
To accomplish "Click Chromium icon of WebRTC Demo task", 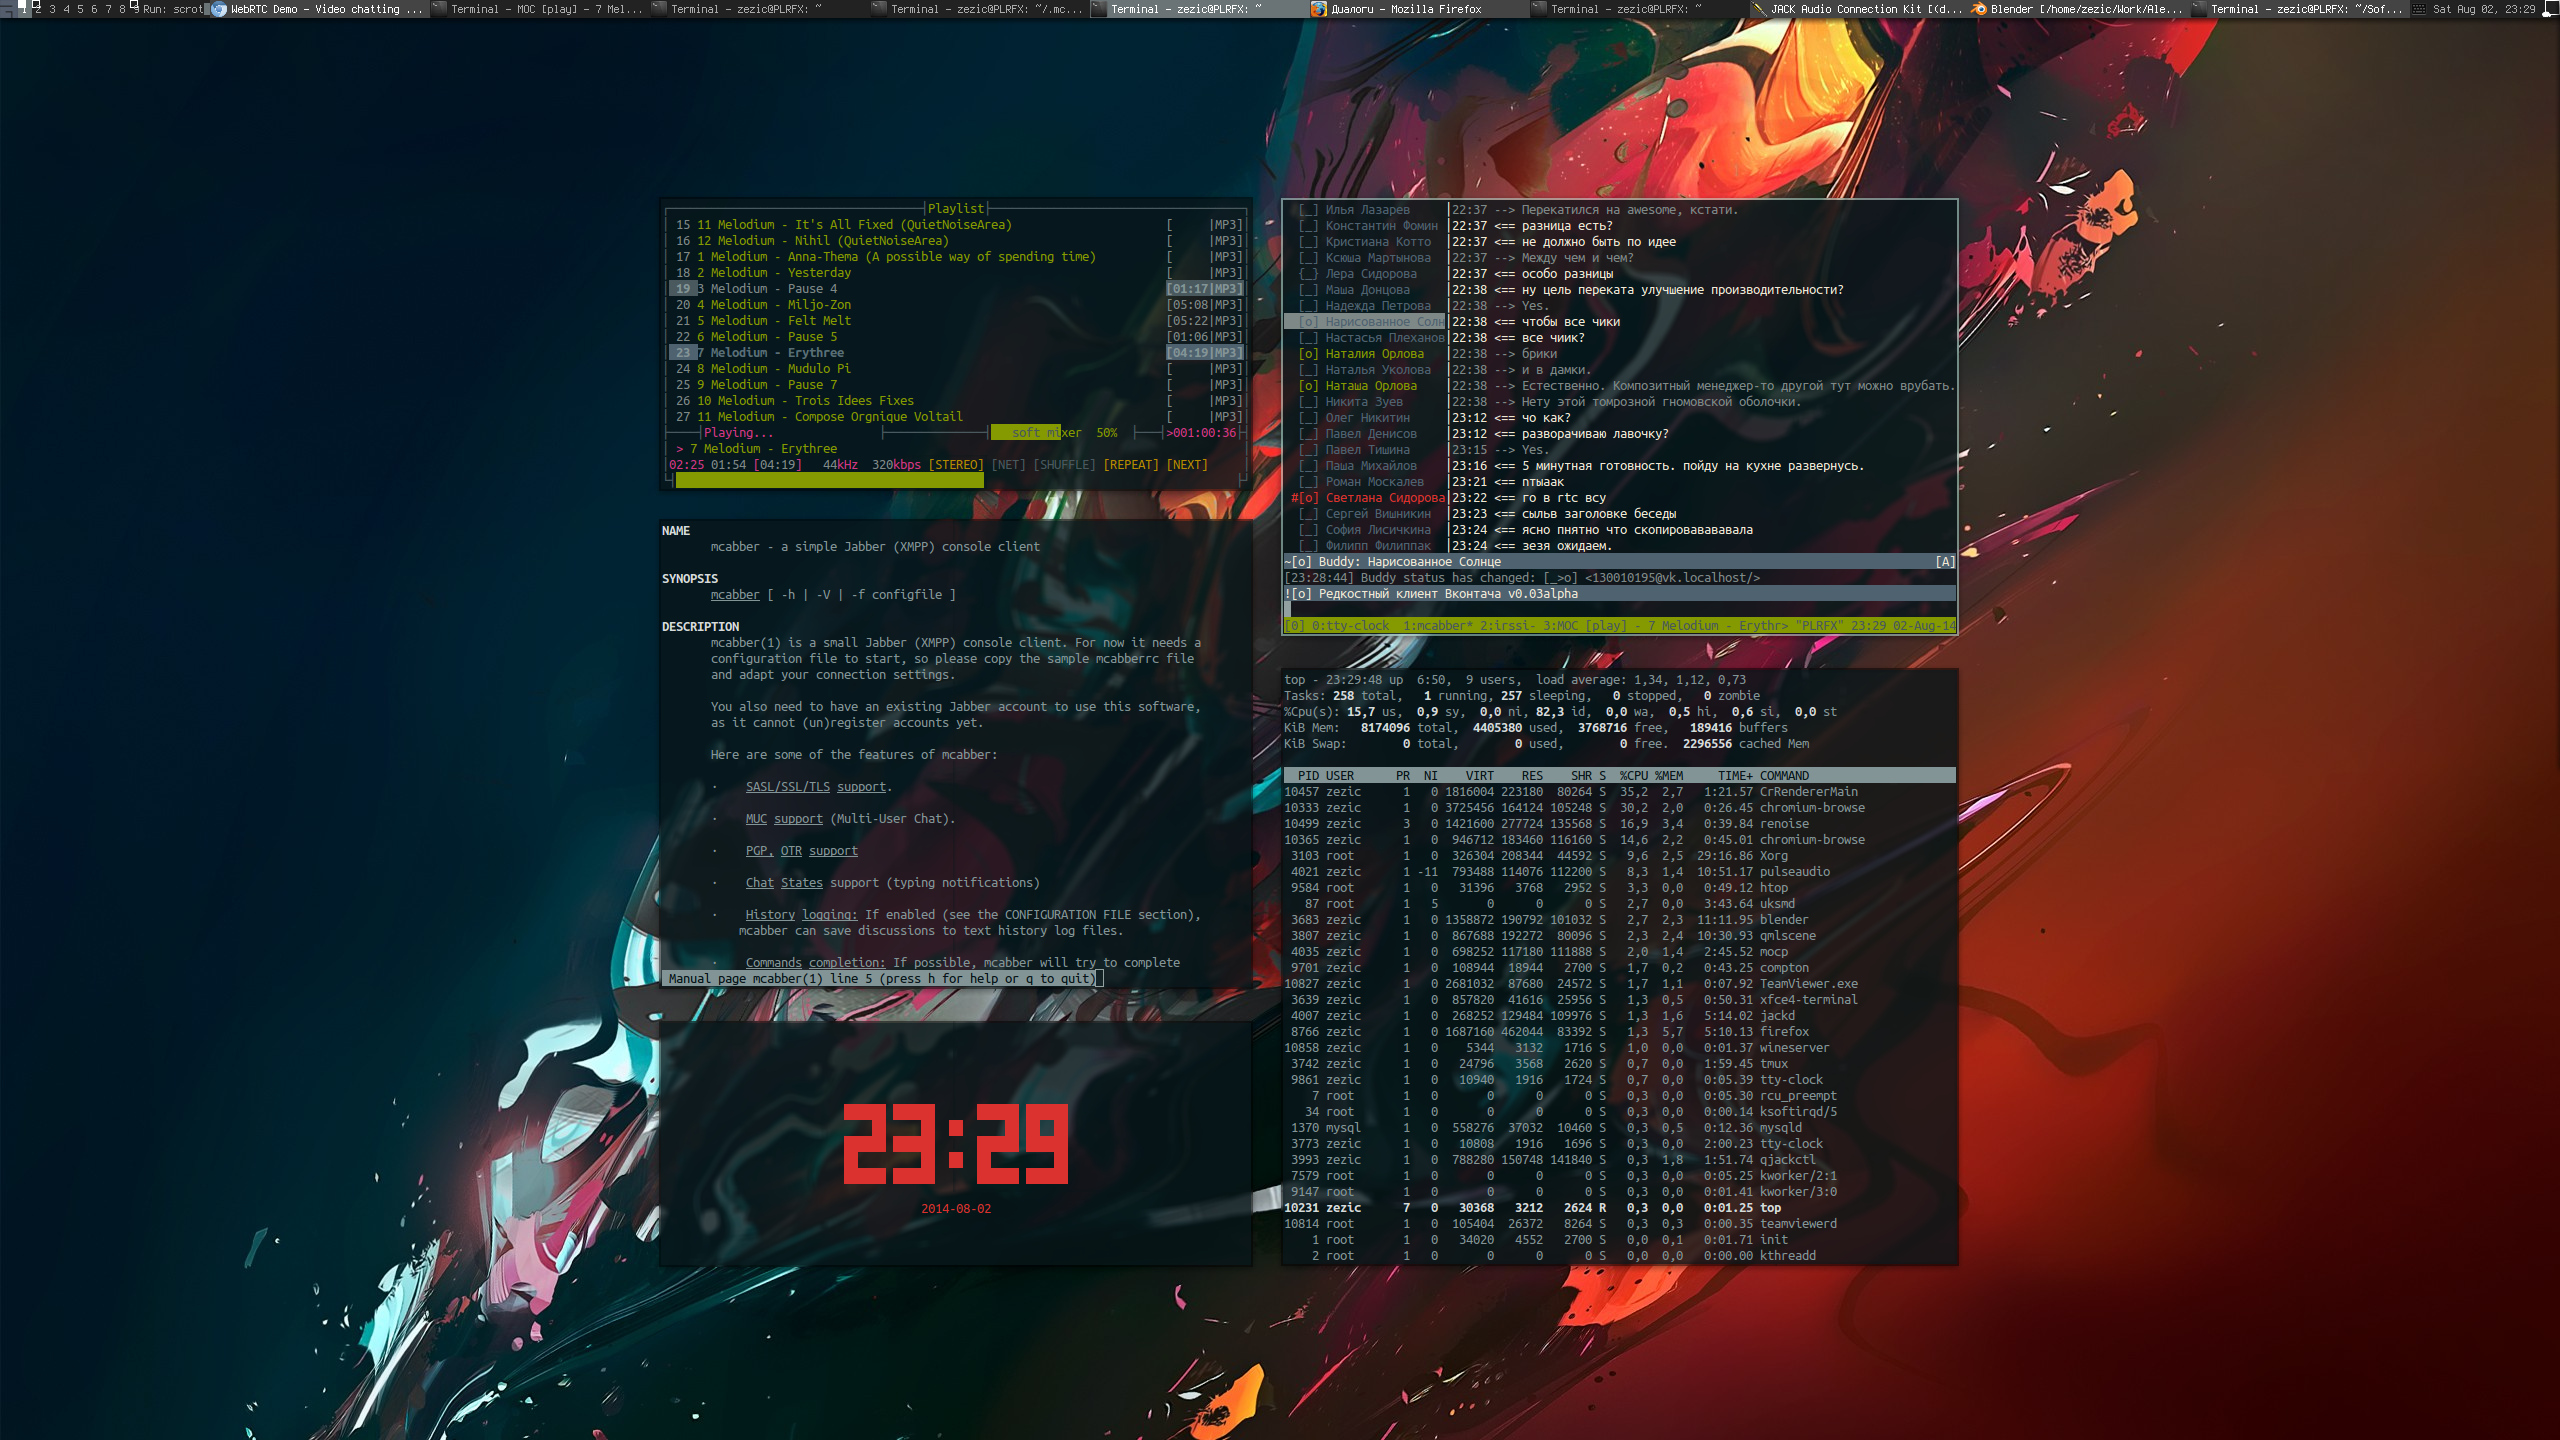I will point(219,9).
